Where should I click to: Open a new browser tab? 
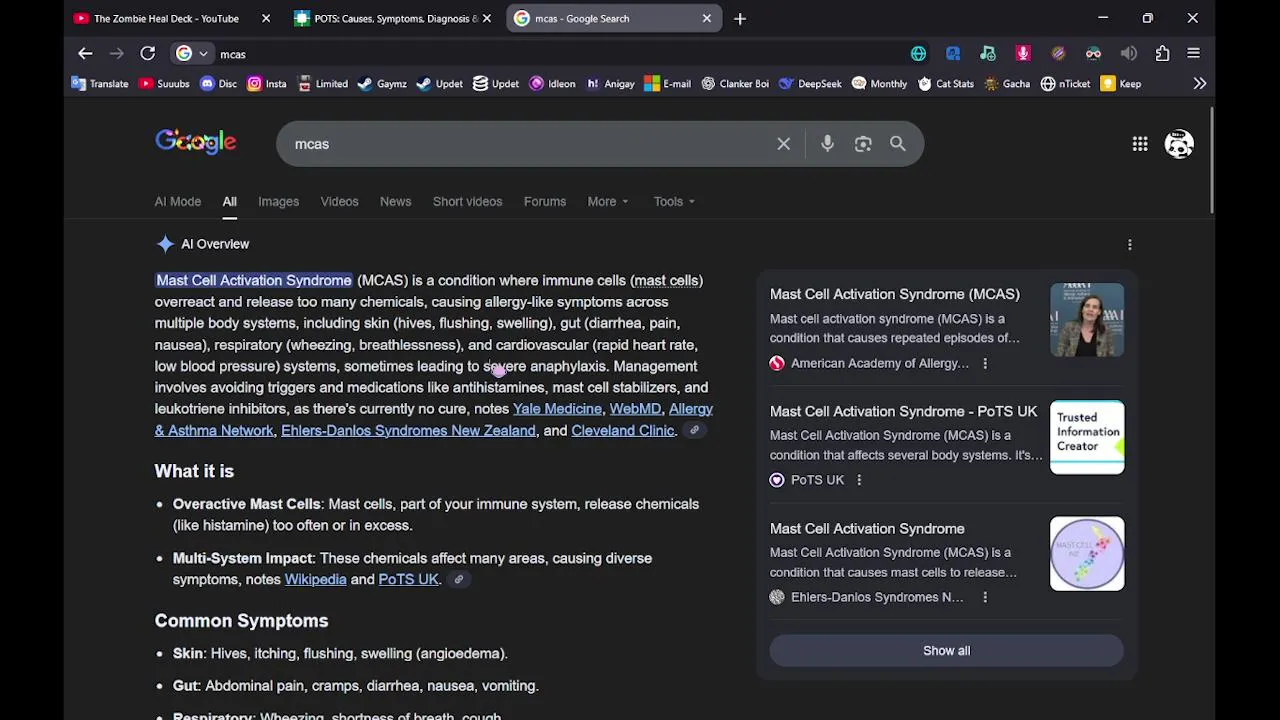click(x=740, y=18)
